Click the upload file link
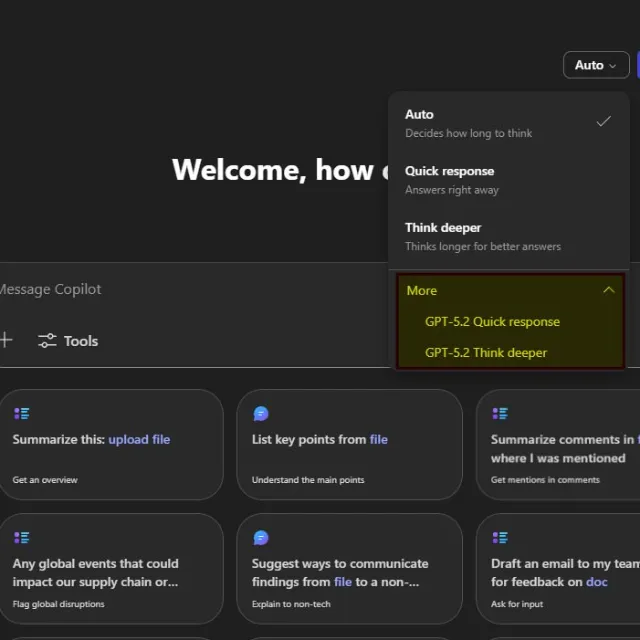Image resolution: width=640 pixels, height=640 pixels. [139, 440]
